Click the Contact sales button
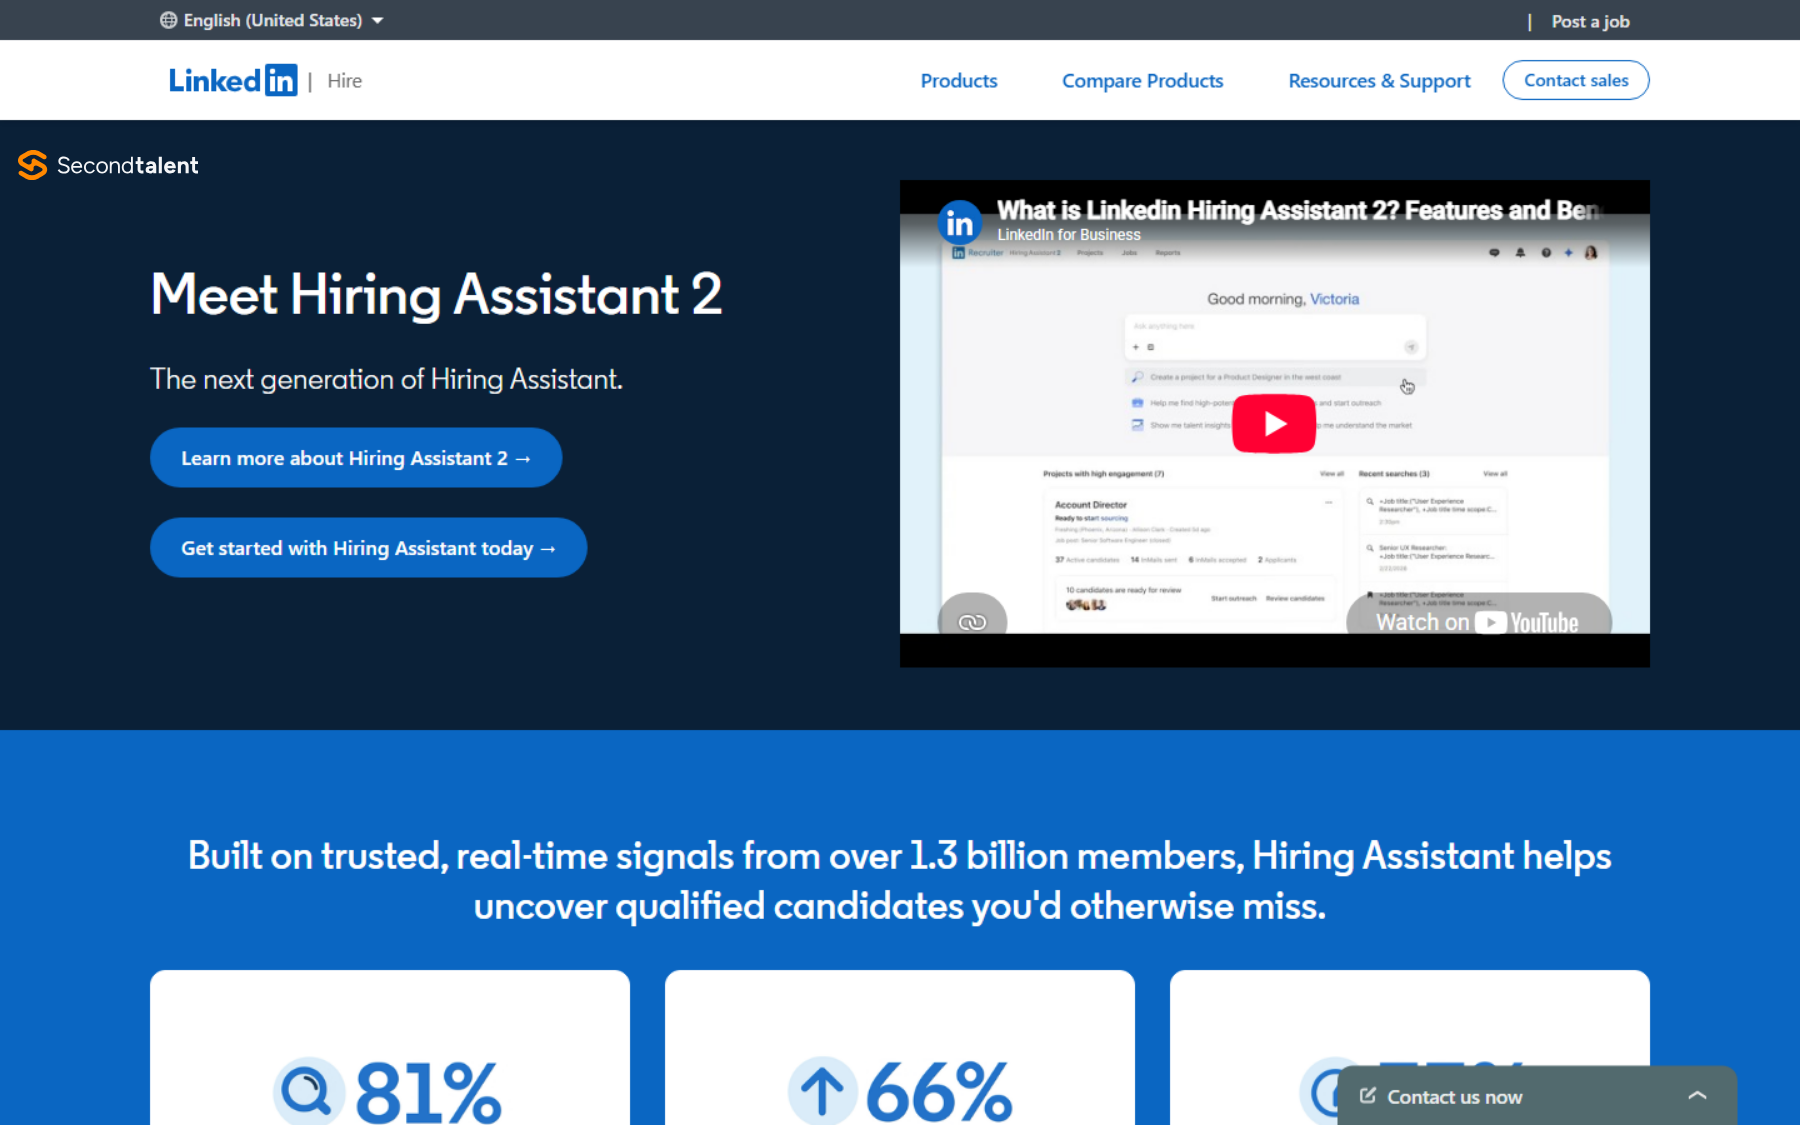 click(x=1575, y=80)
